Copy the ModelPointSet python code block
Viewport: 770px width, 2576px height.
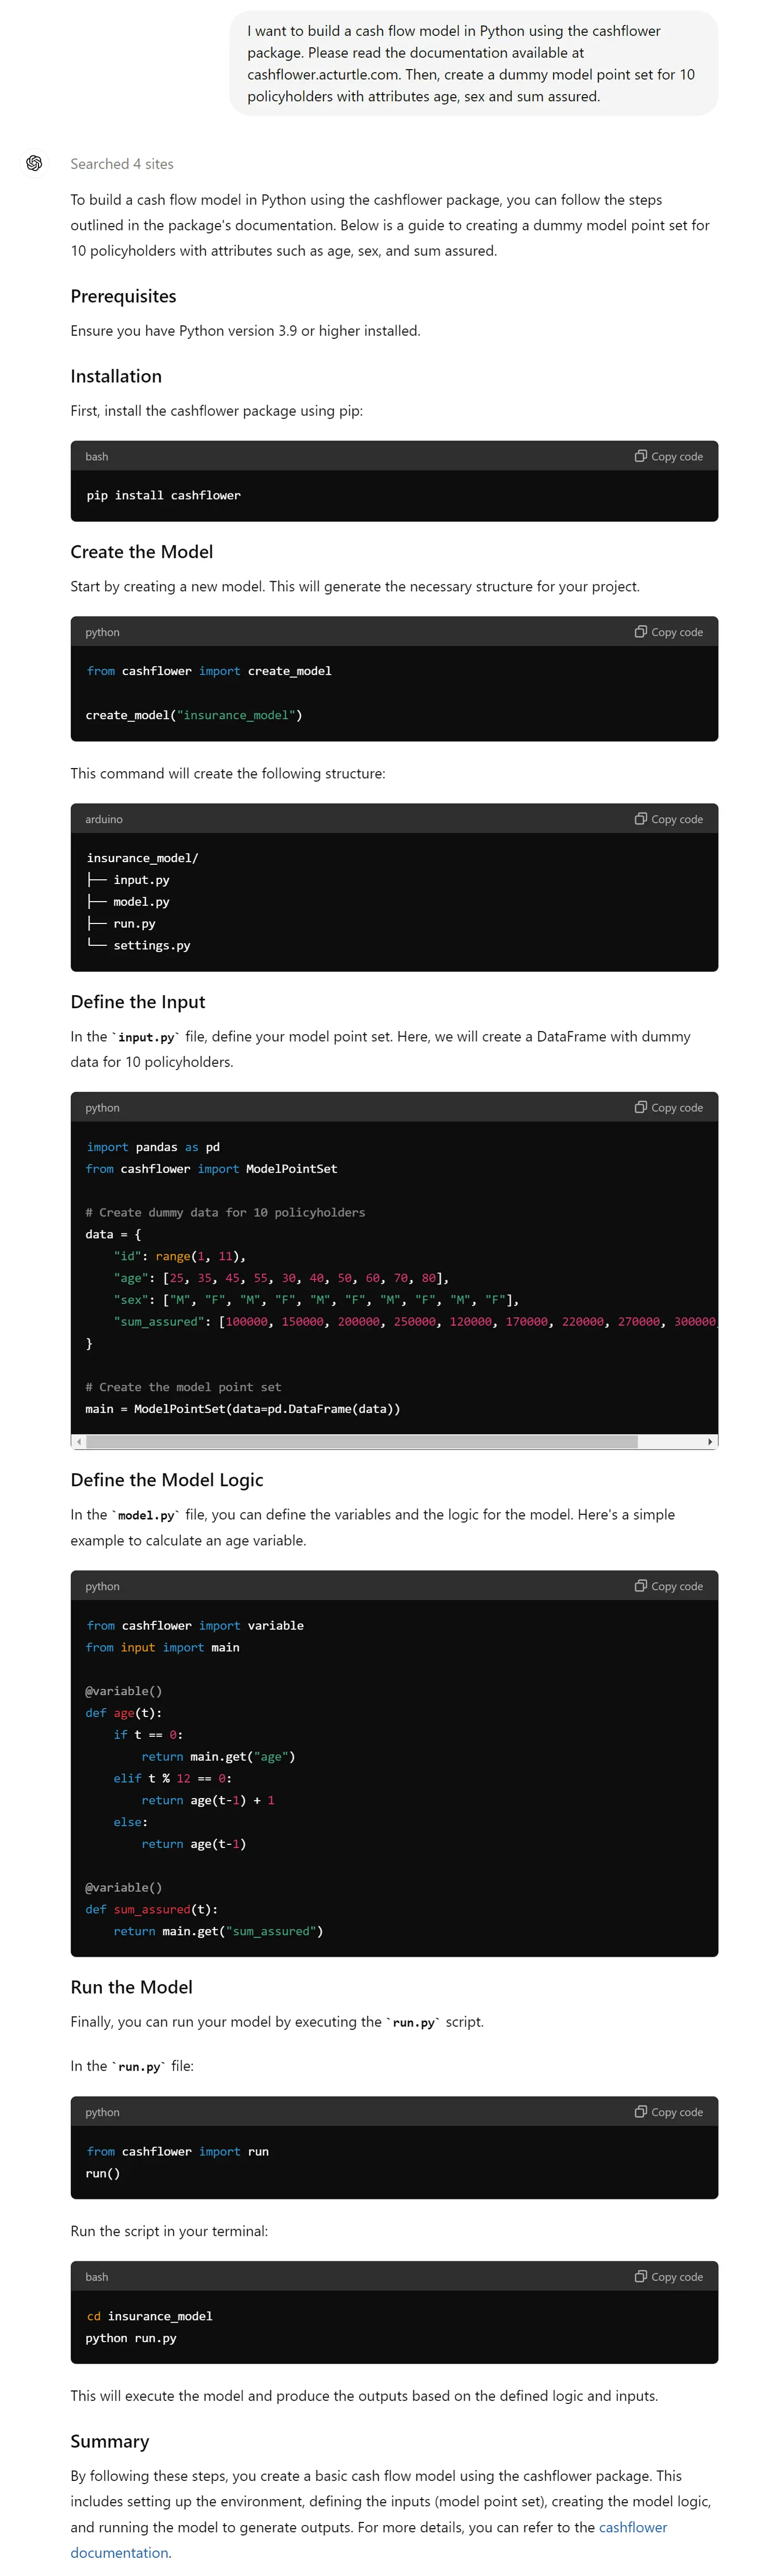668,1107
